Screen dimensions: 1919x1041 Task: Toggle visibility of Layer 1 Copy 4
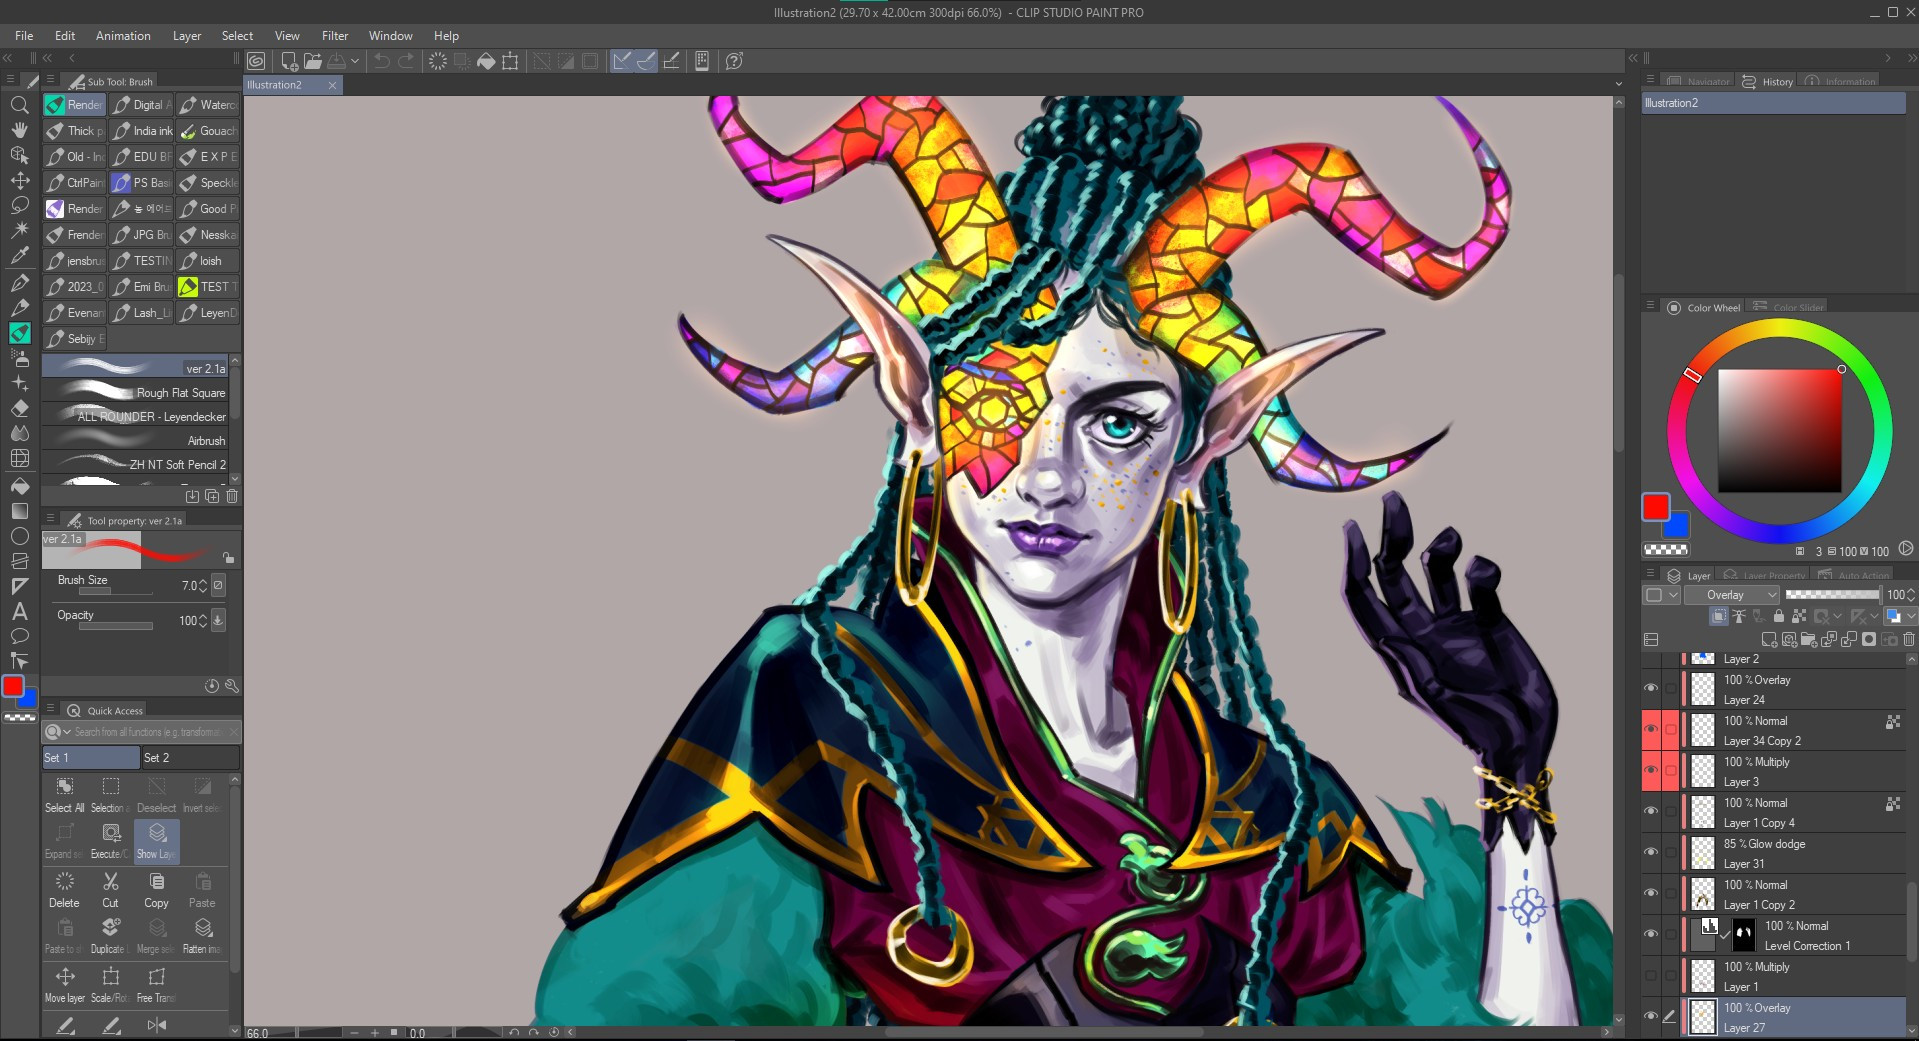(x=1651, y=812)
